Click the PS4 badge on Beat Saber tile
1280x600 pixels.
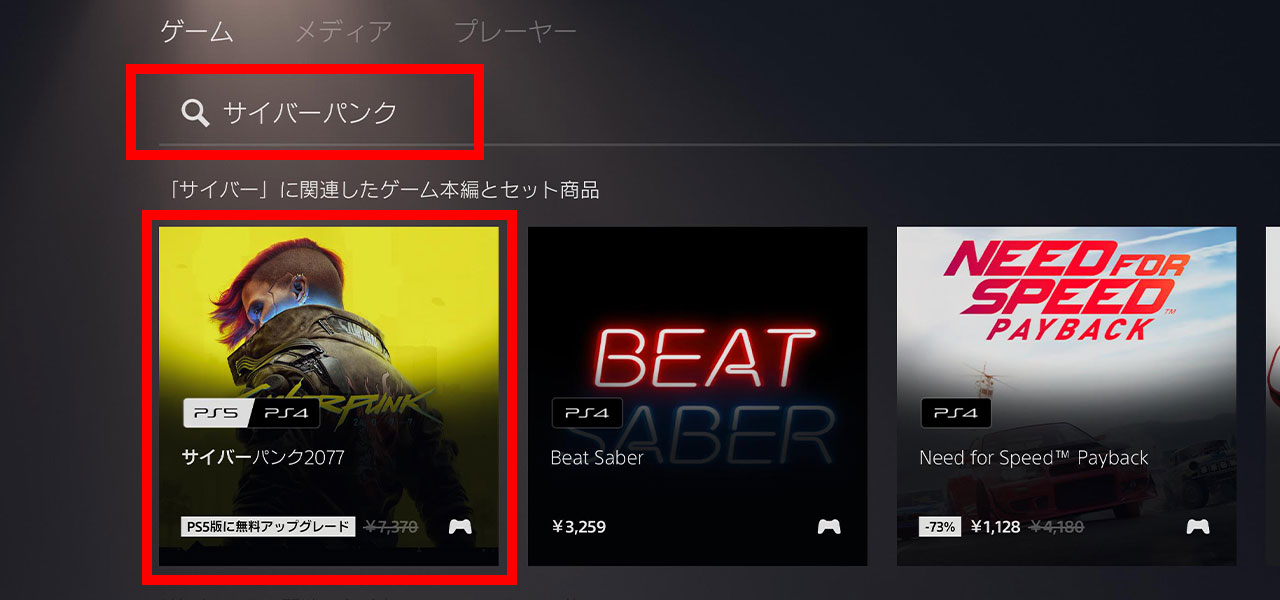587,413
